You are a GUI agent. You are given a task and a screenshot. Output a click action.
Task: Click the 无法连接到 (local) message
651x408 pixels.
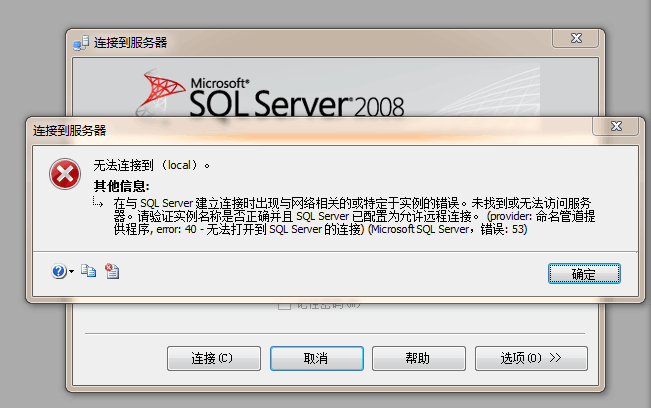click(152, 165)
